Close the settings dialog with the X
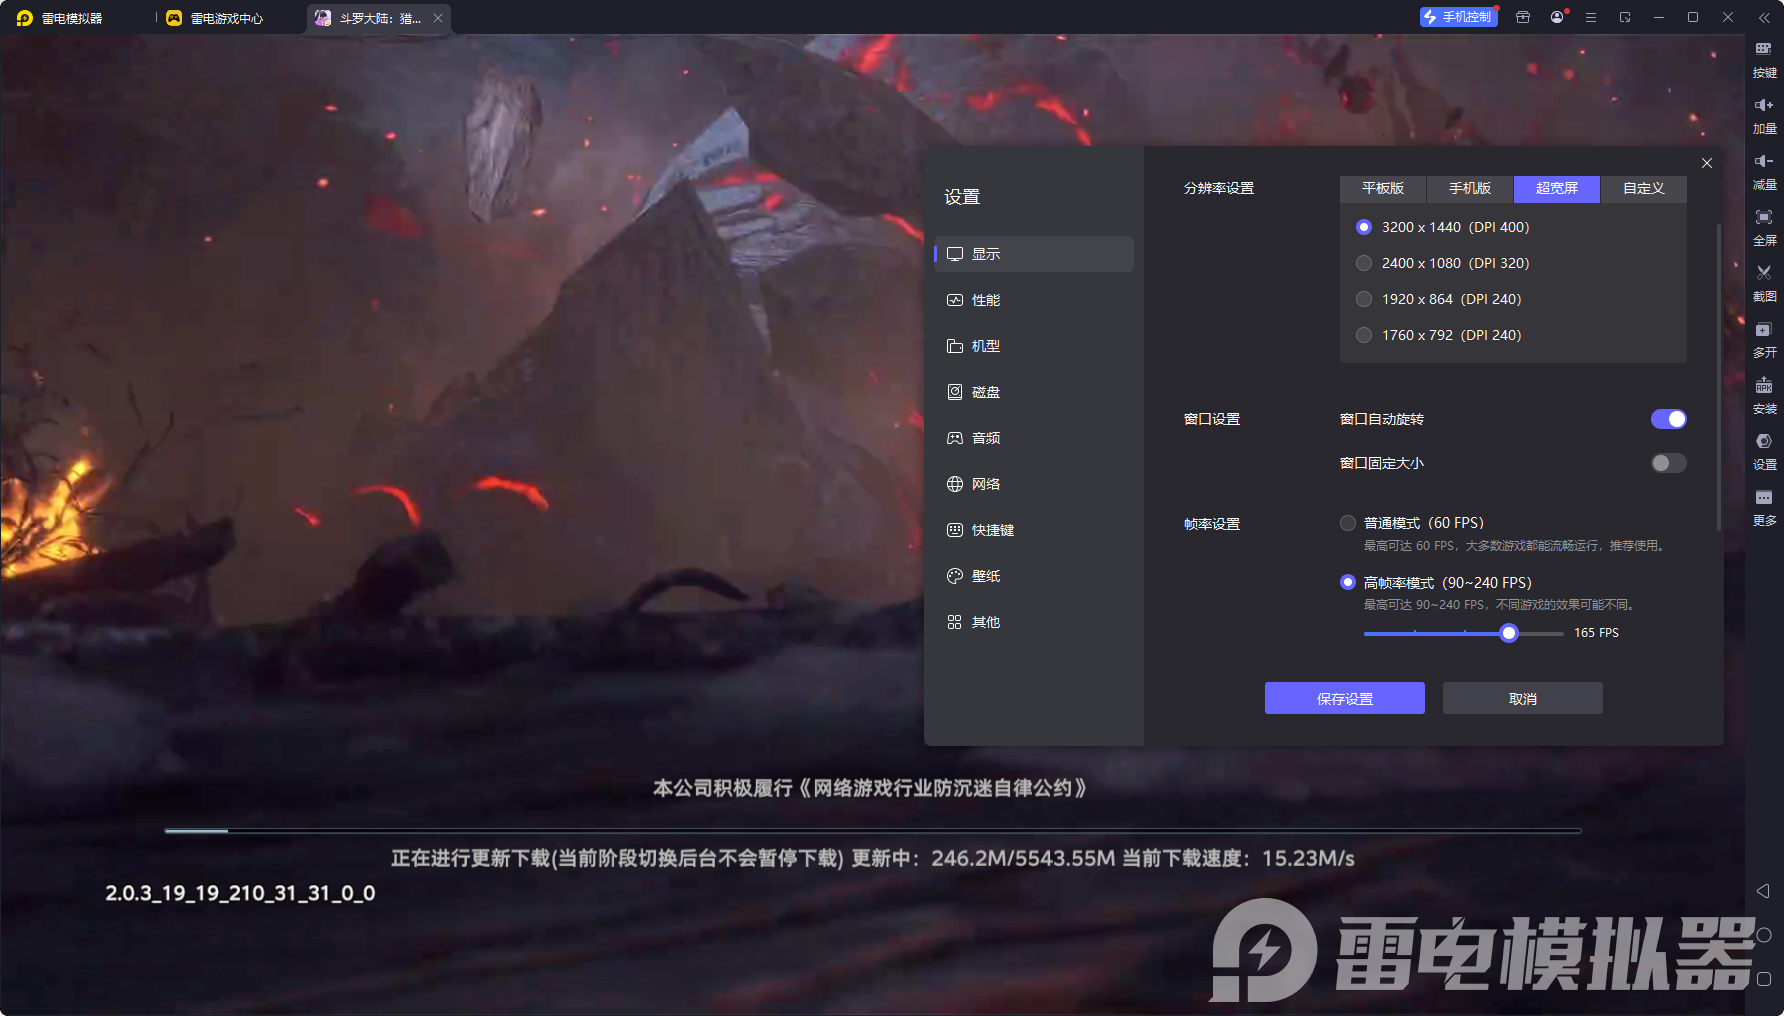 tap(1707, 163)
